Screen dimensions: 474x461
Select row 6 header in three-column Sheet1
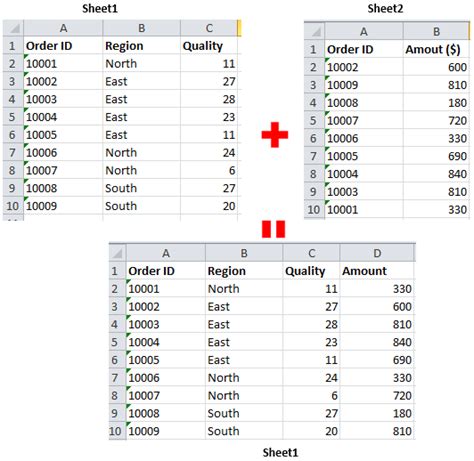(13, 135)
